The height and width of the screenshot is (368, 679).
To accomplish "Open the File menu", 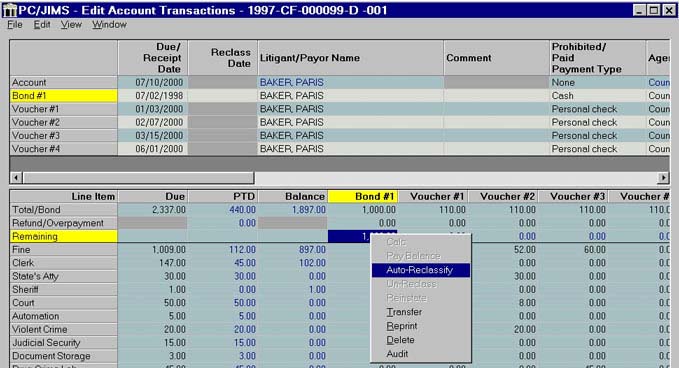I will click(15, 25).
